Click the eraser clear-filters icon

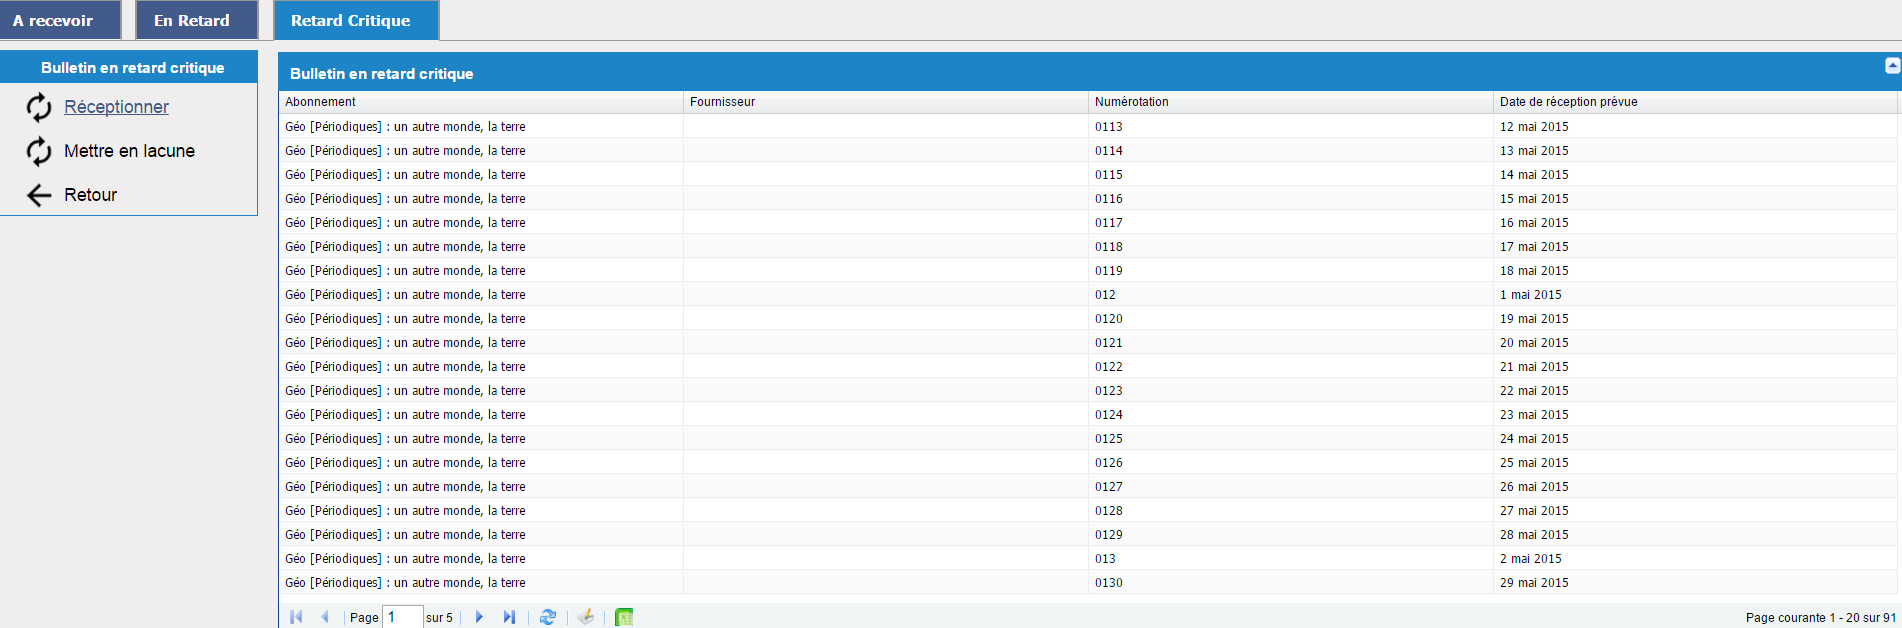586,617
